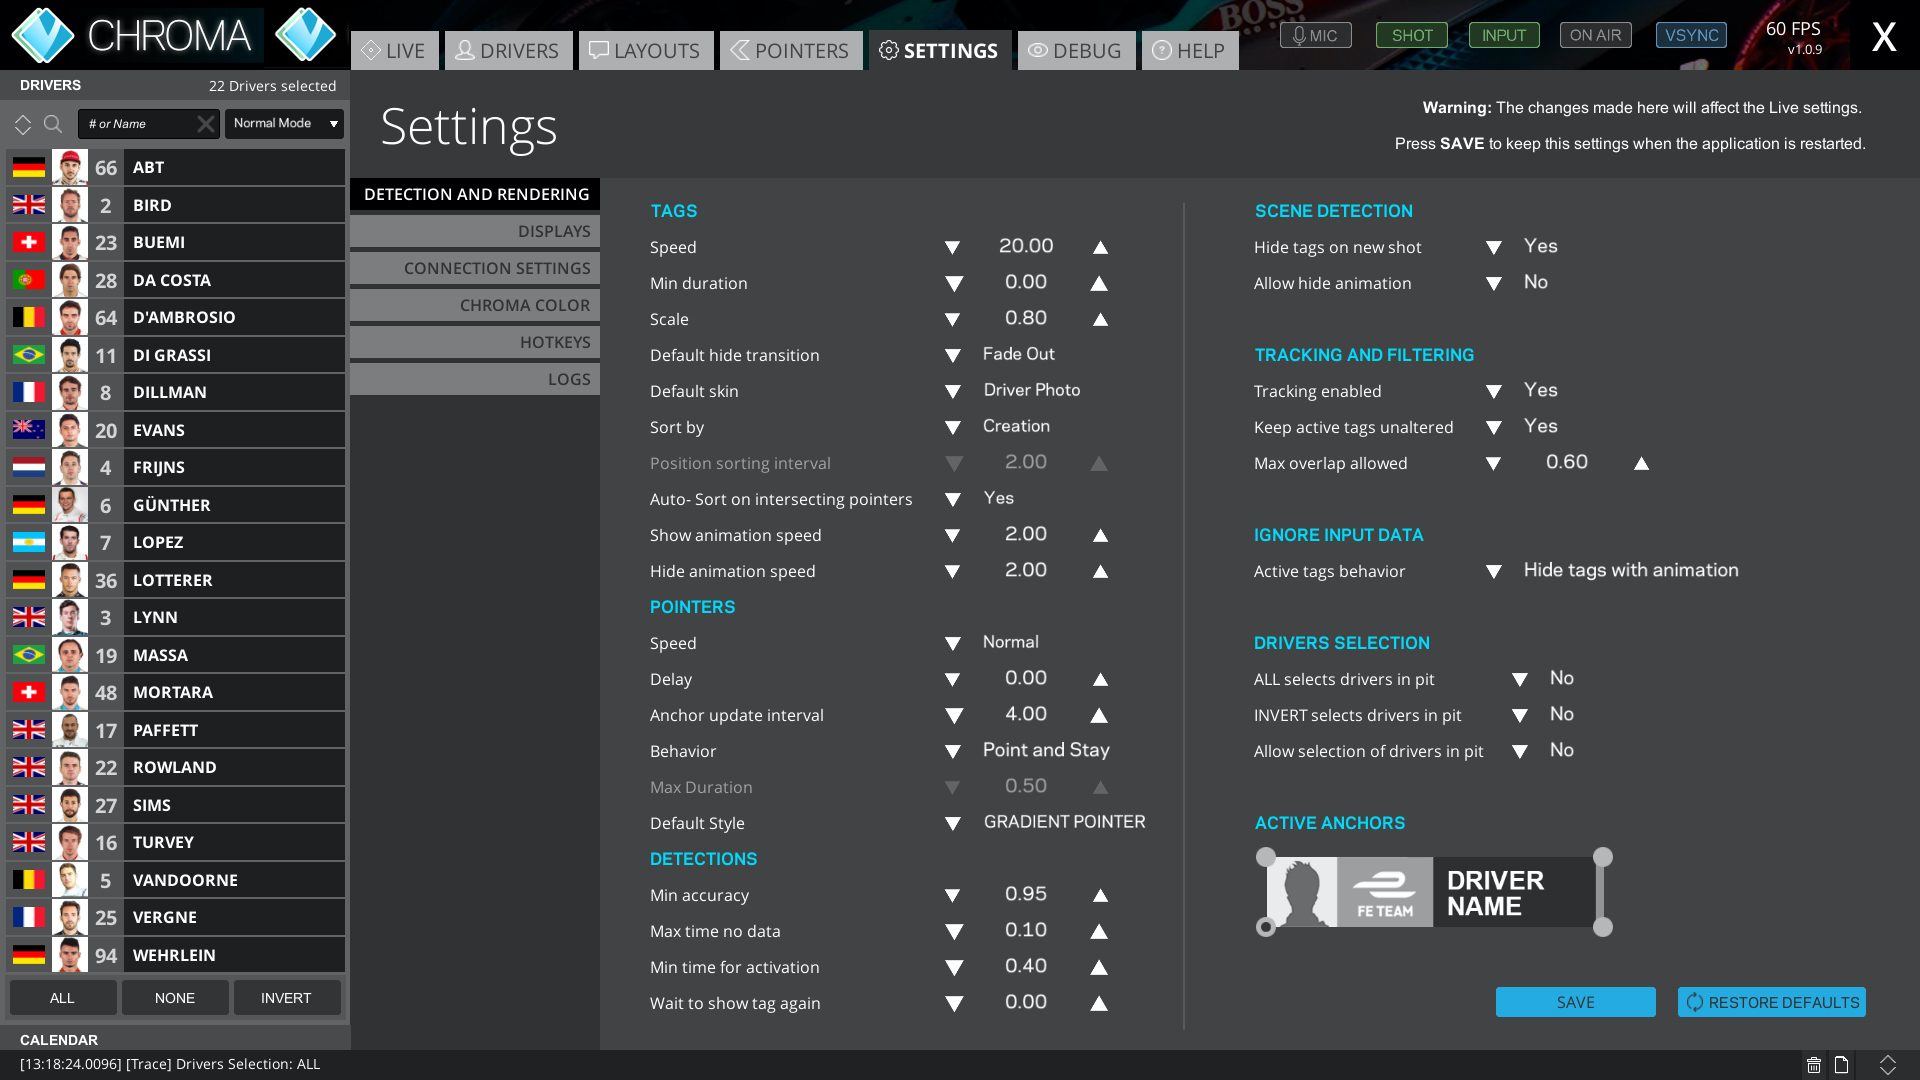Increase tag Speed with up arrow
Viewport: 1920px width, 1080px height.
point(1100,247)
